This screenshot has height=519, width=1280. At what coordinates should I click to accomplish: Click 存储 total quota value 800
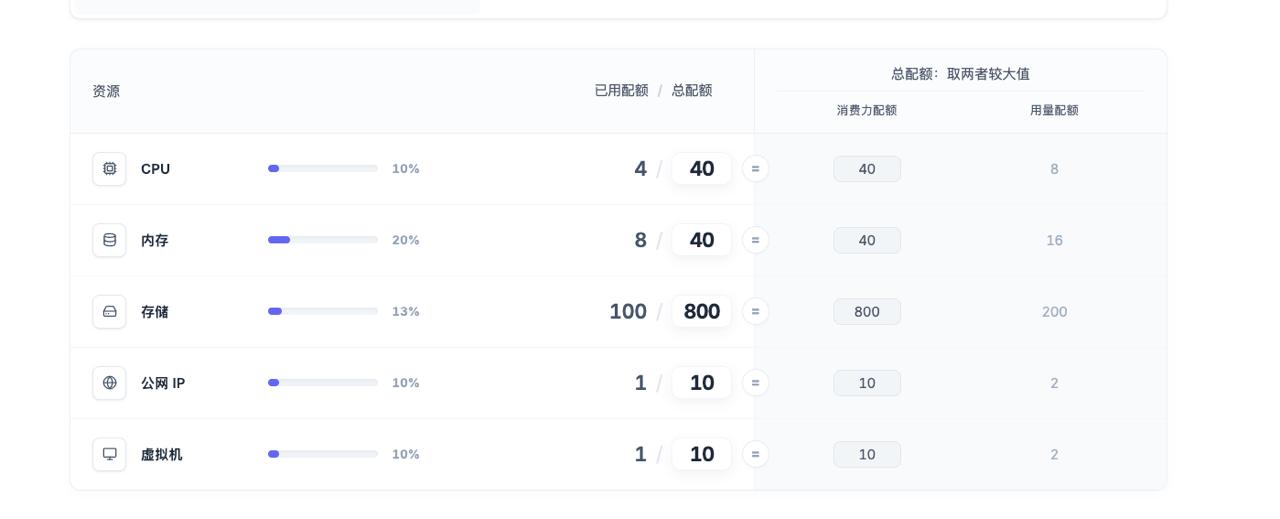pyautogui.click(x=702, y=312)
